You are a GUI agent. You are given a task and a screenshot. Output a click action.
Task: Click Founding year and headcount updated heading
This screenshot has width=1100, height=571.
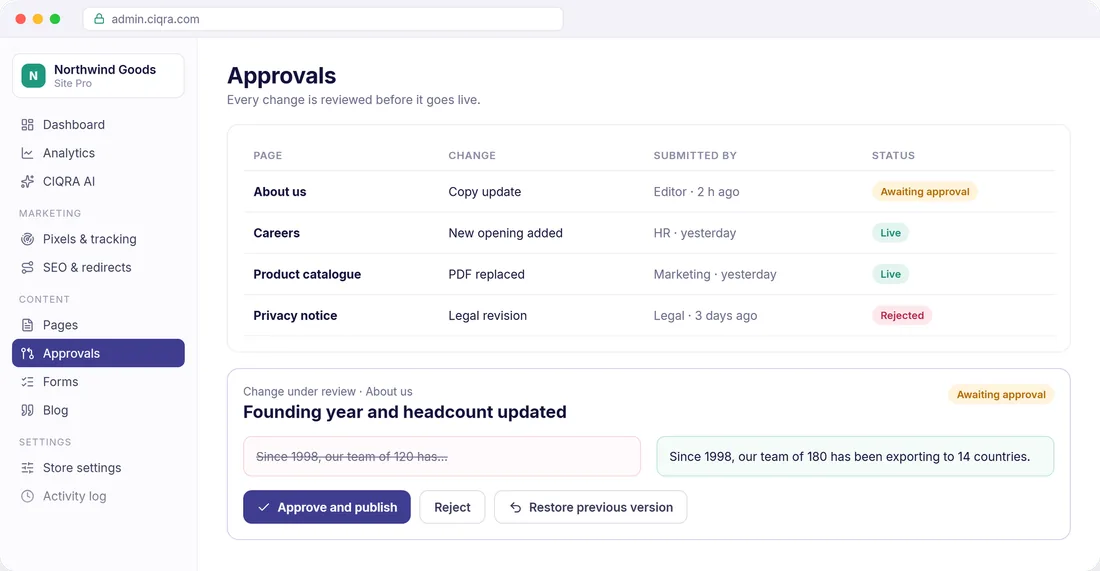tap(405, 412)
